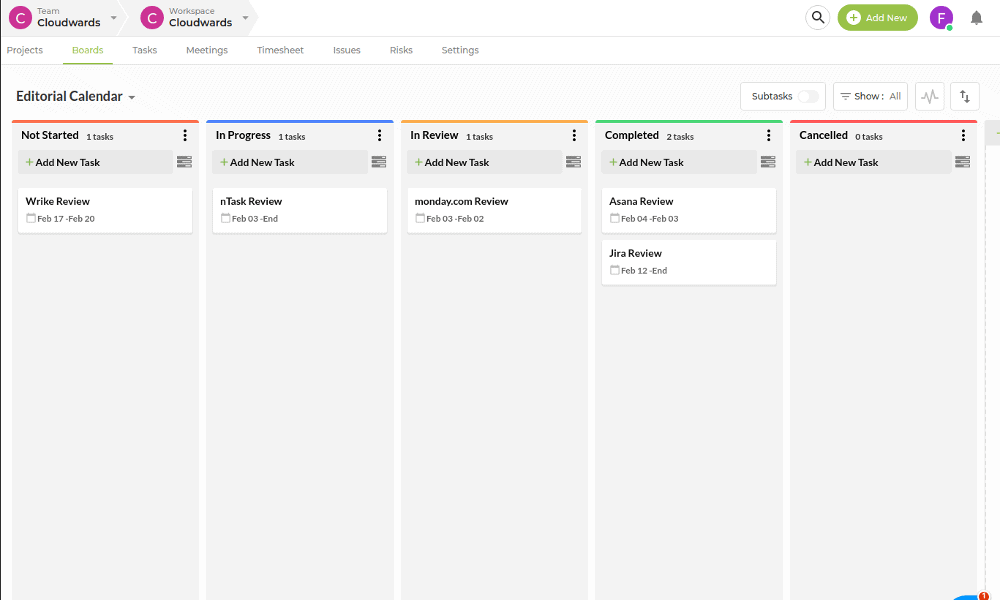Switch to the Tasks tab
The image size is (1000, 600).
[145, 50]
